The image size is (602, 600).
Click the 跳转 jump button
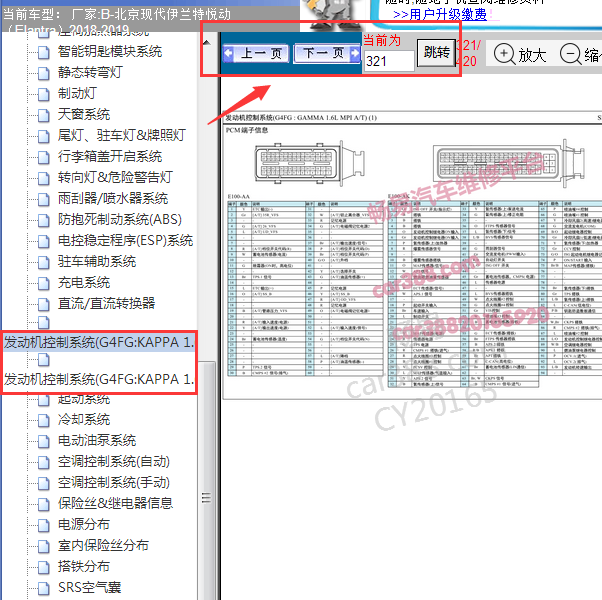click(x=437, y=53)
